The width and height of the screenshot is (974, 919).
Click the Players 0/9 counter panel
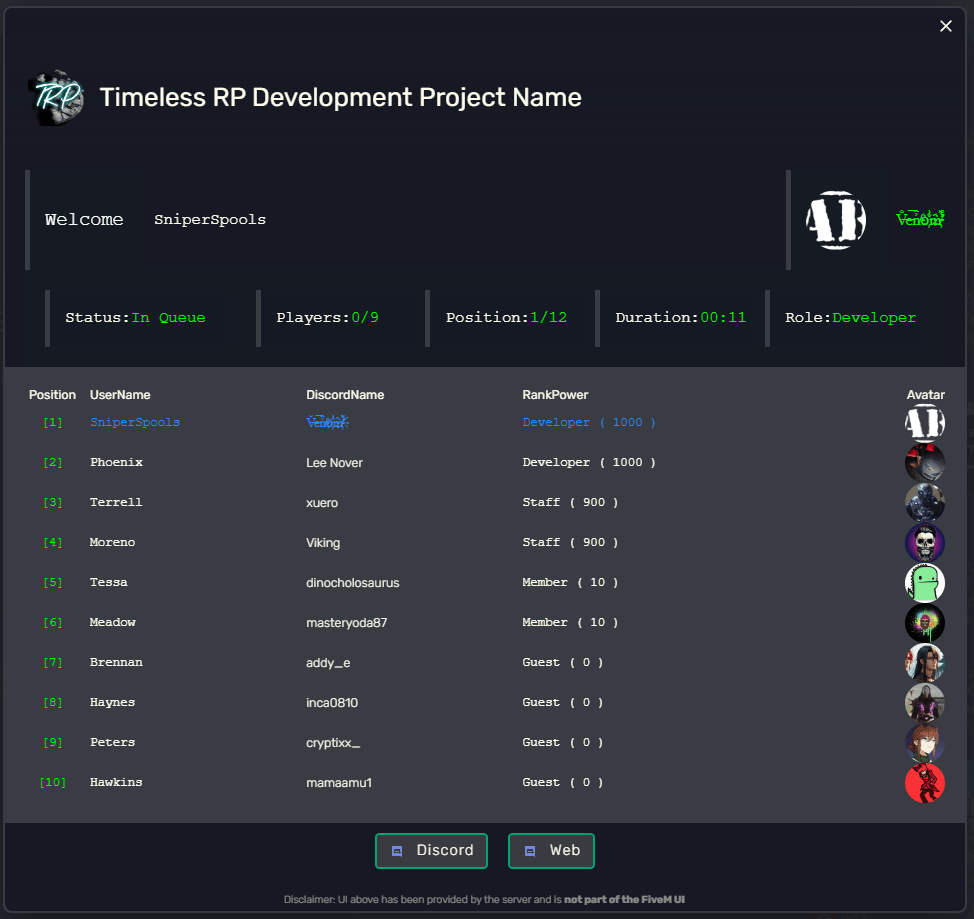coord(327,317)
